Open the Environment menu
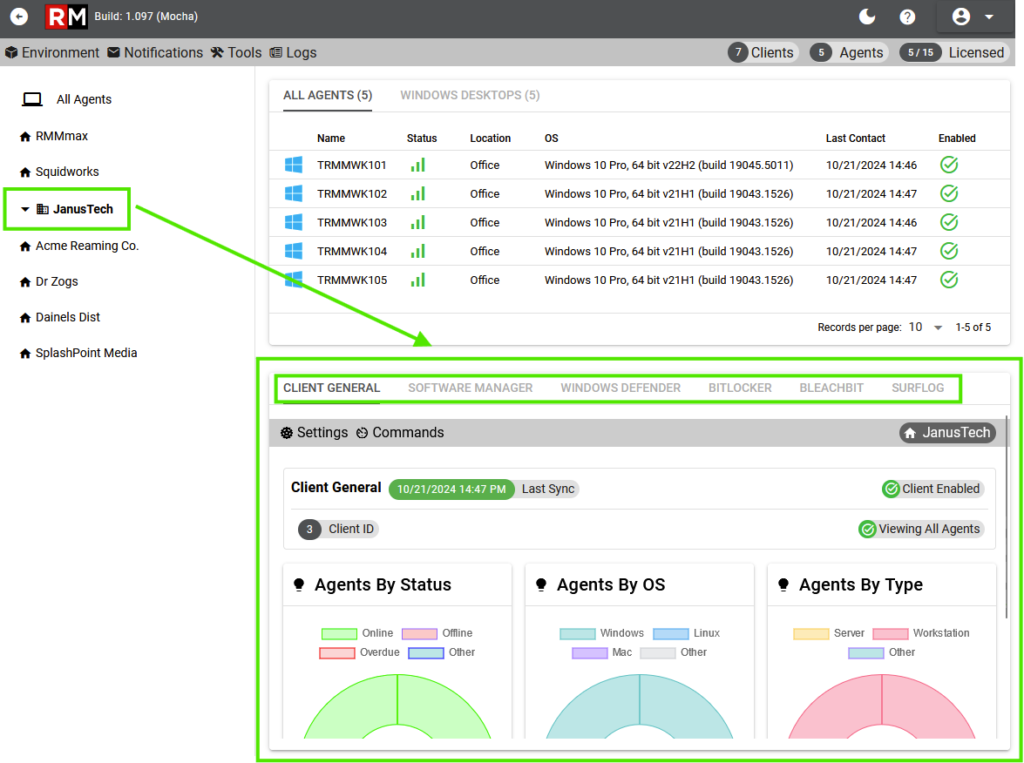1024x763 pixels. pyautogui.click(x=52, y=53)
